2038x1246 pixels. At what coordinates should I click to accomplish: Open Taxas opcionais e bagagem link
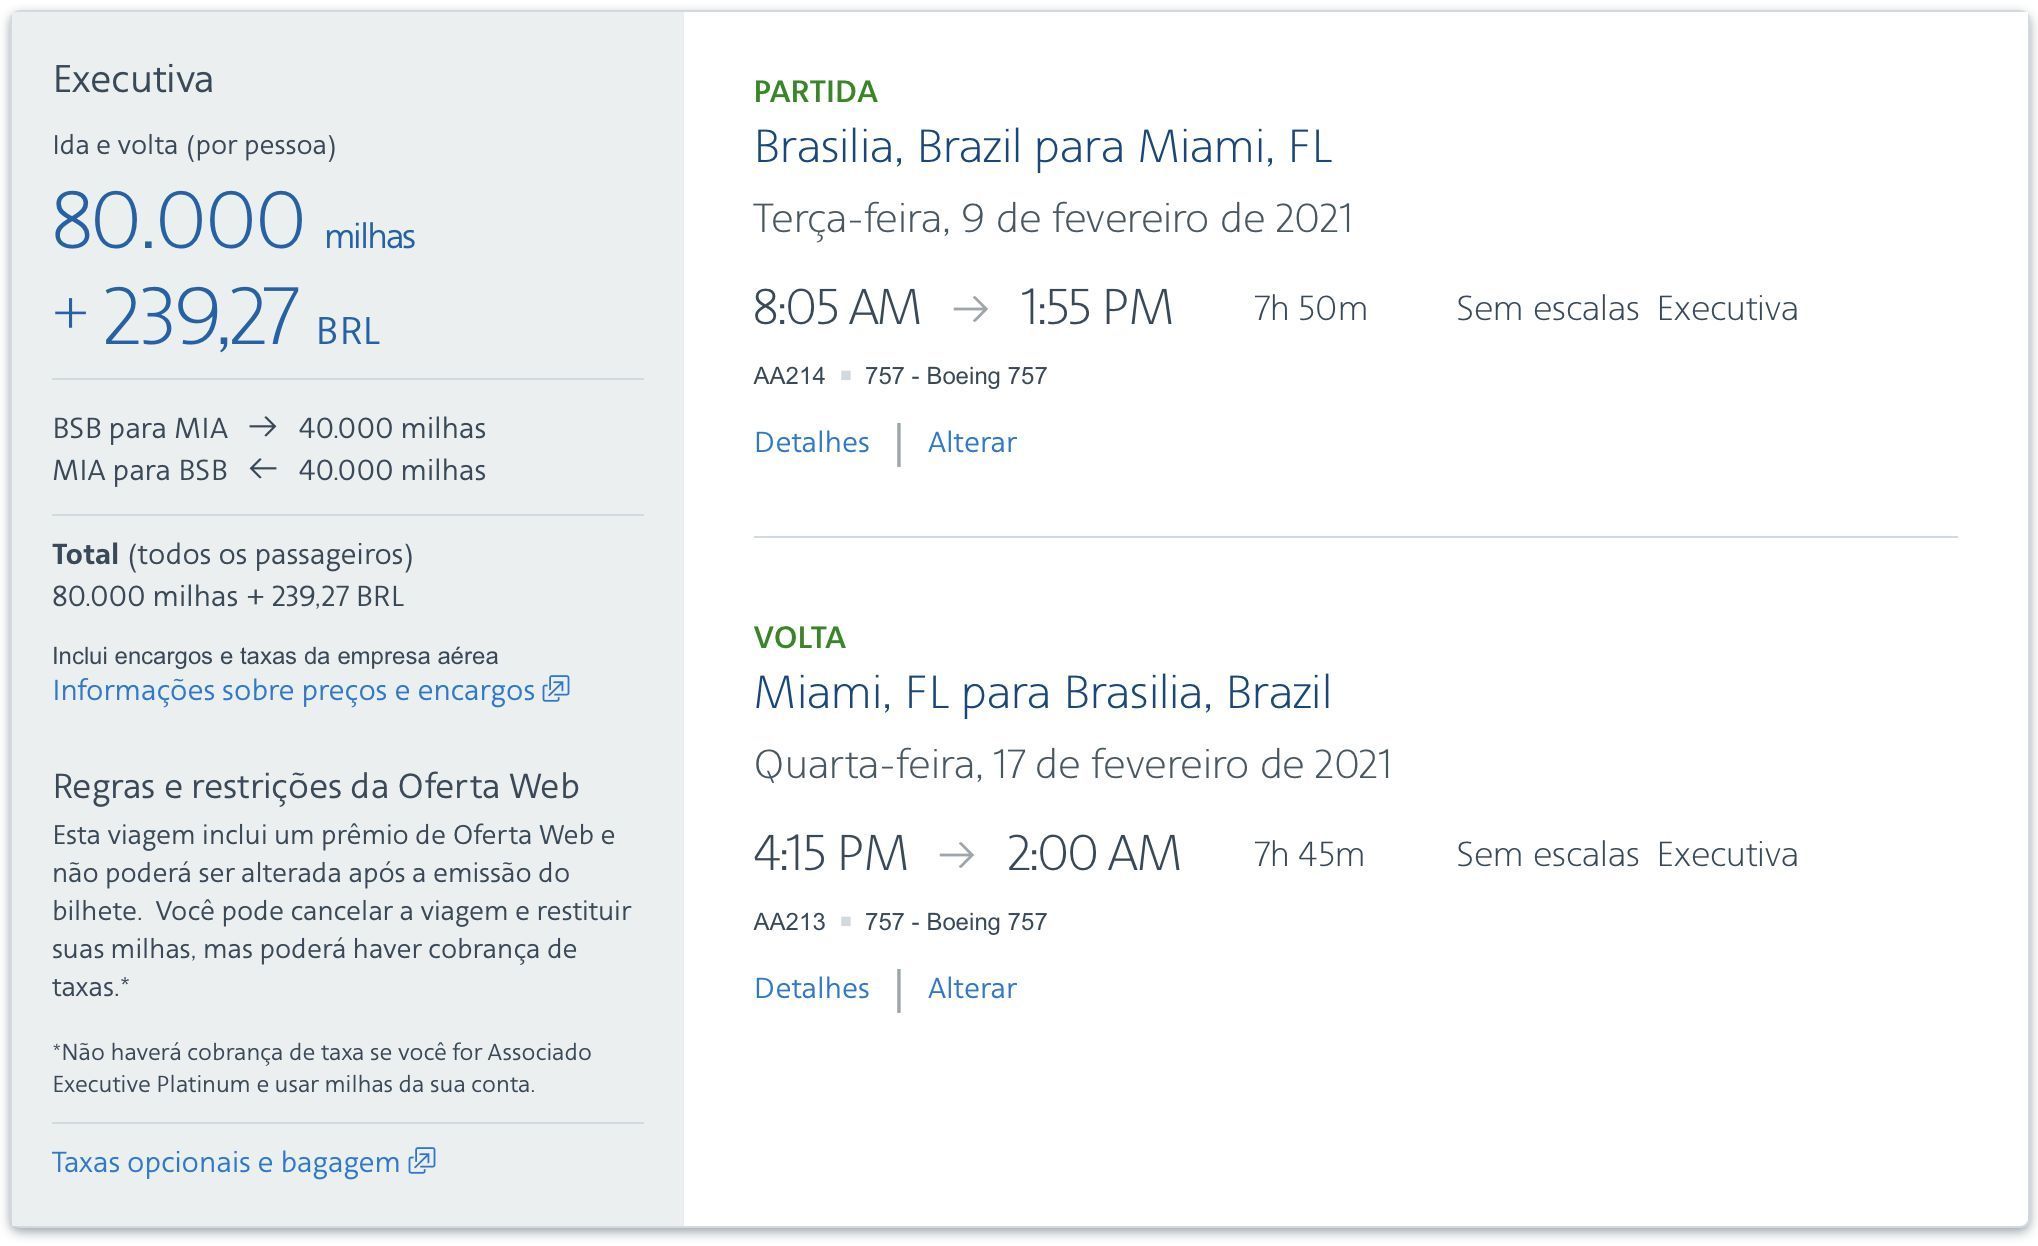coord(226,1162)
